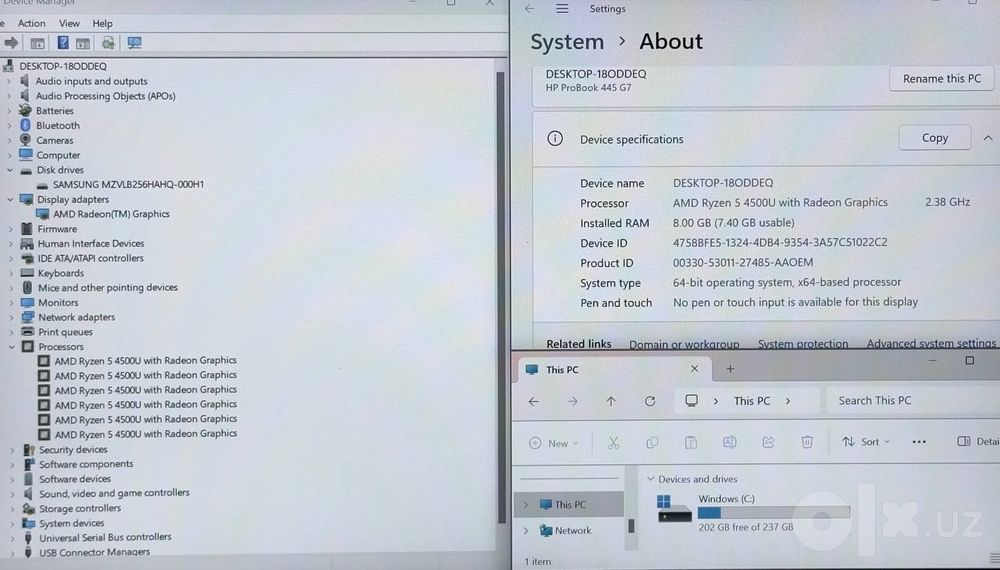
Task: Select the Storage controllers icon
Action: pyautogui.click(x=29, y=508)
